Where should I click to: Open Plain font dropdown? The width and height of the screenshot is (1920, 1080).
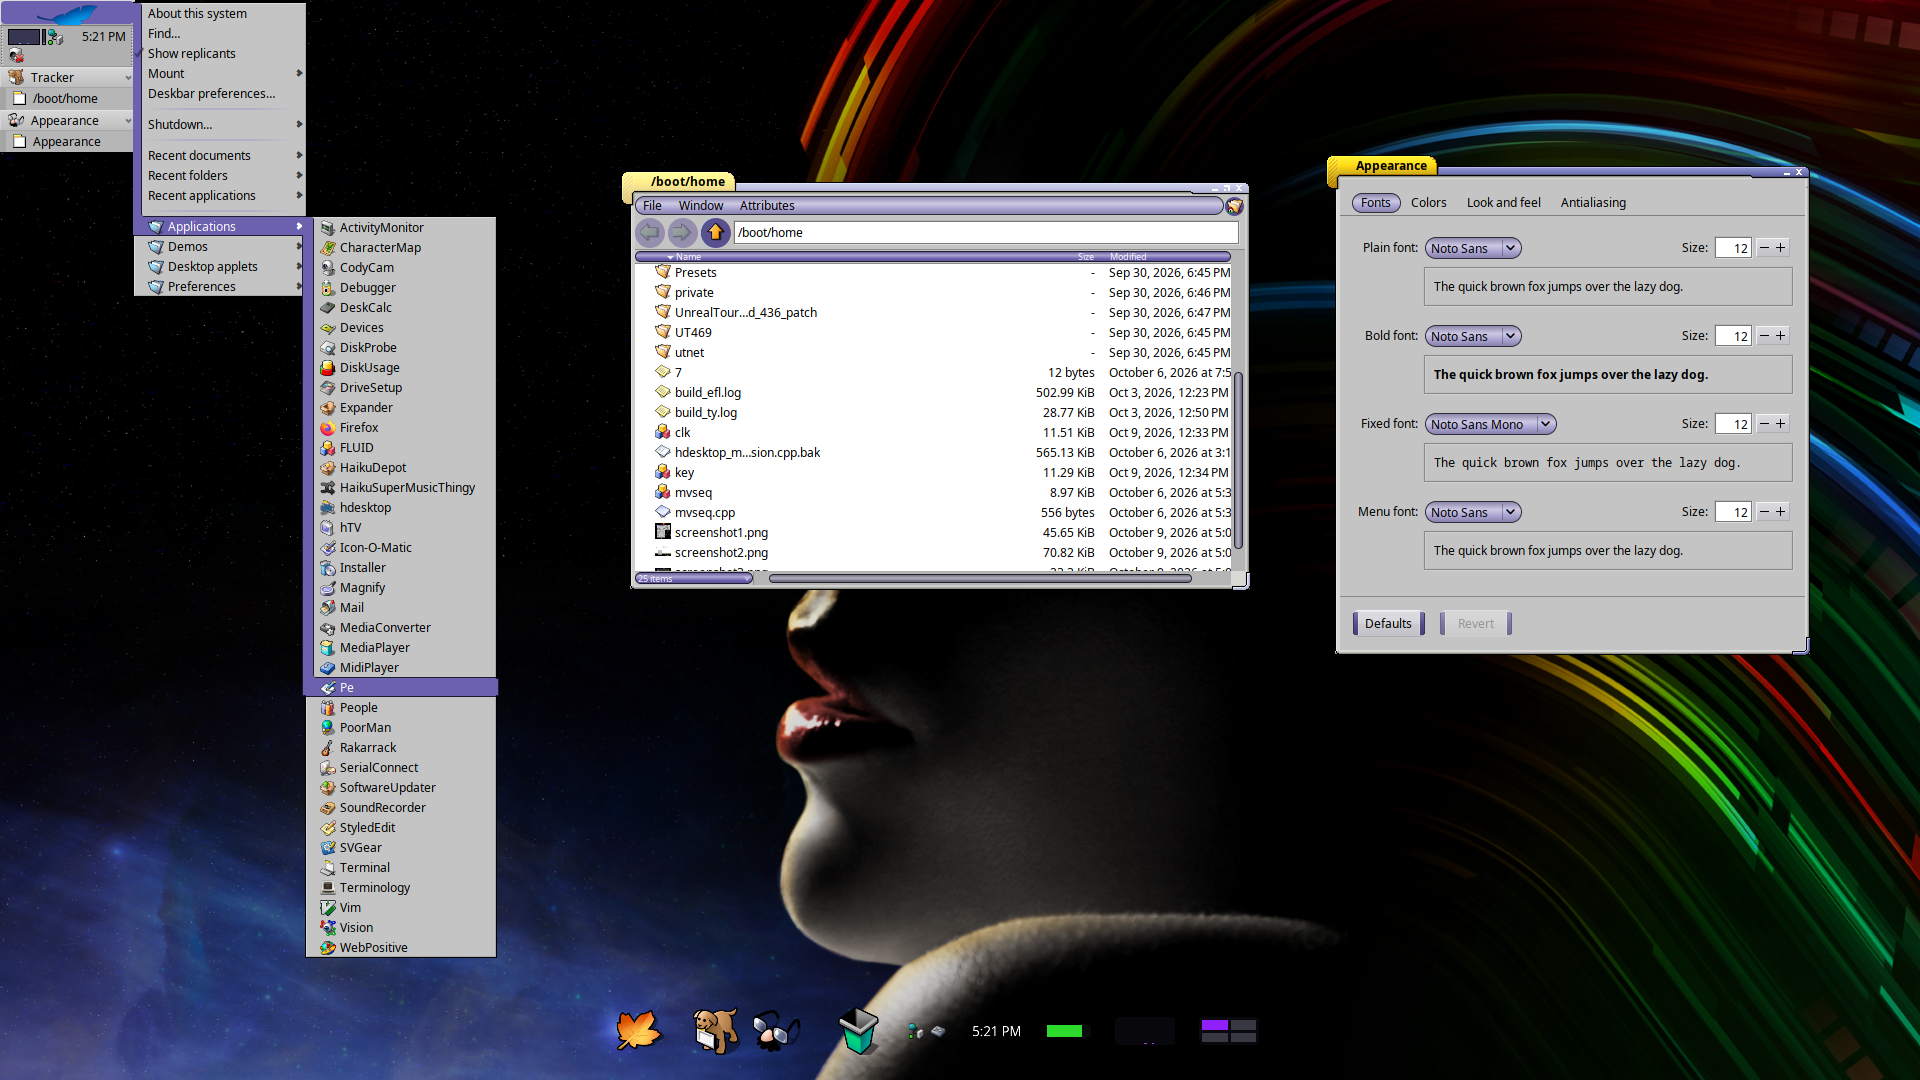tap(1473, 248)
